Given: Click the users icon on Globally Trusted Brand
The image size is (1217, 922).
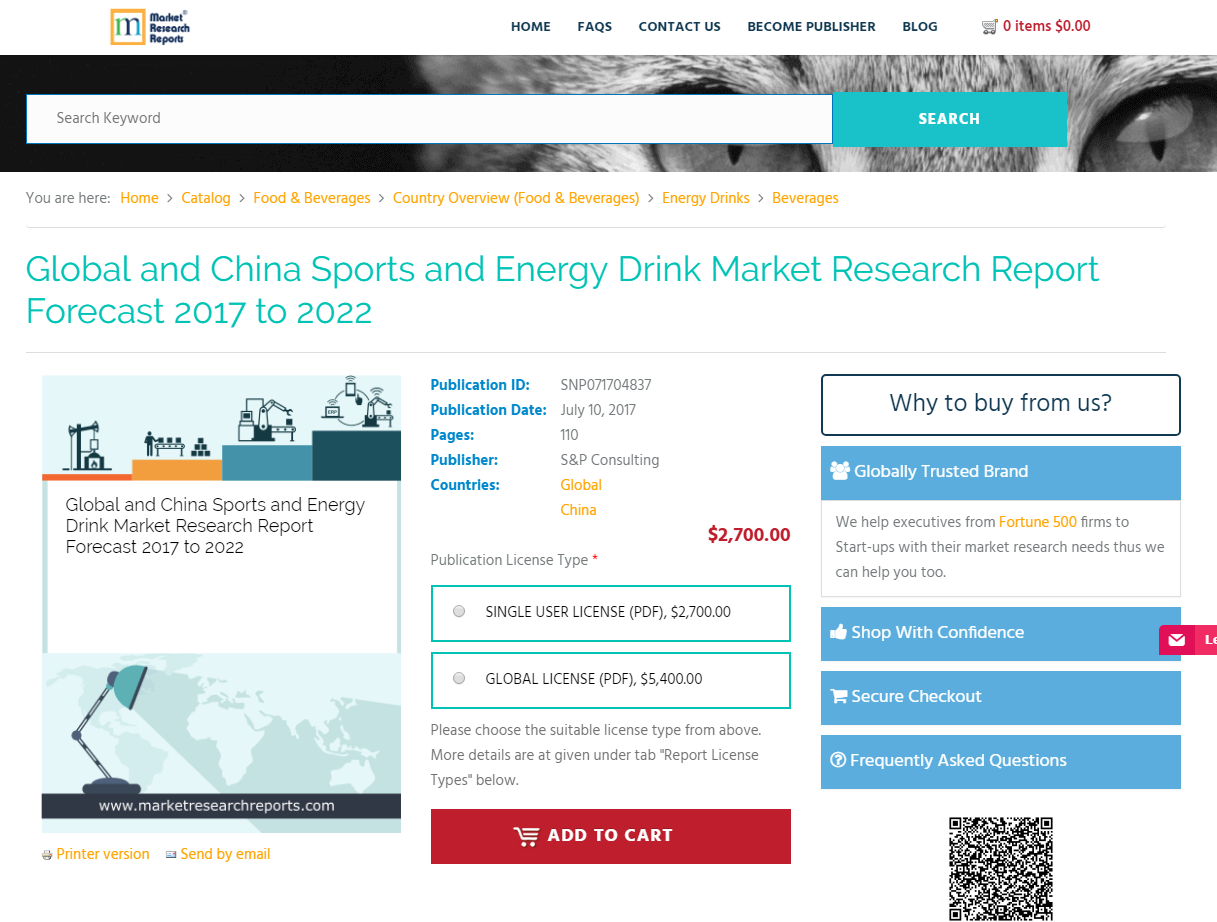Looking at the screenshot, I should click(840, 471).
